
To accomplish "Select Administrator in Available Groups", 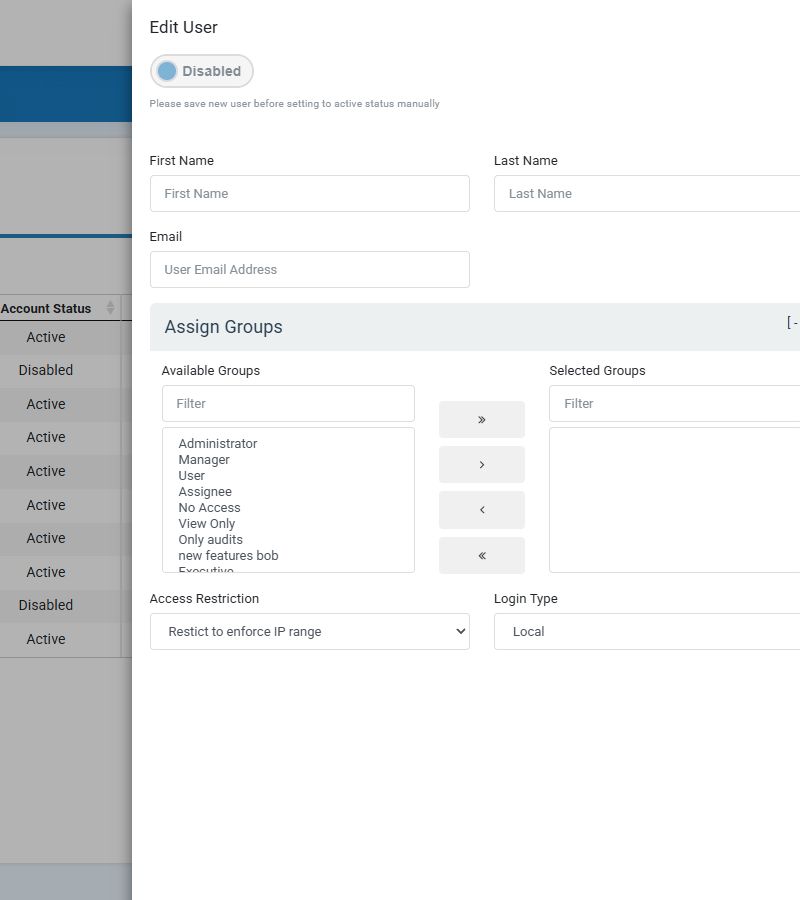I will pyautogui.click(x=218, y=444).
